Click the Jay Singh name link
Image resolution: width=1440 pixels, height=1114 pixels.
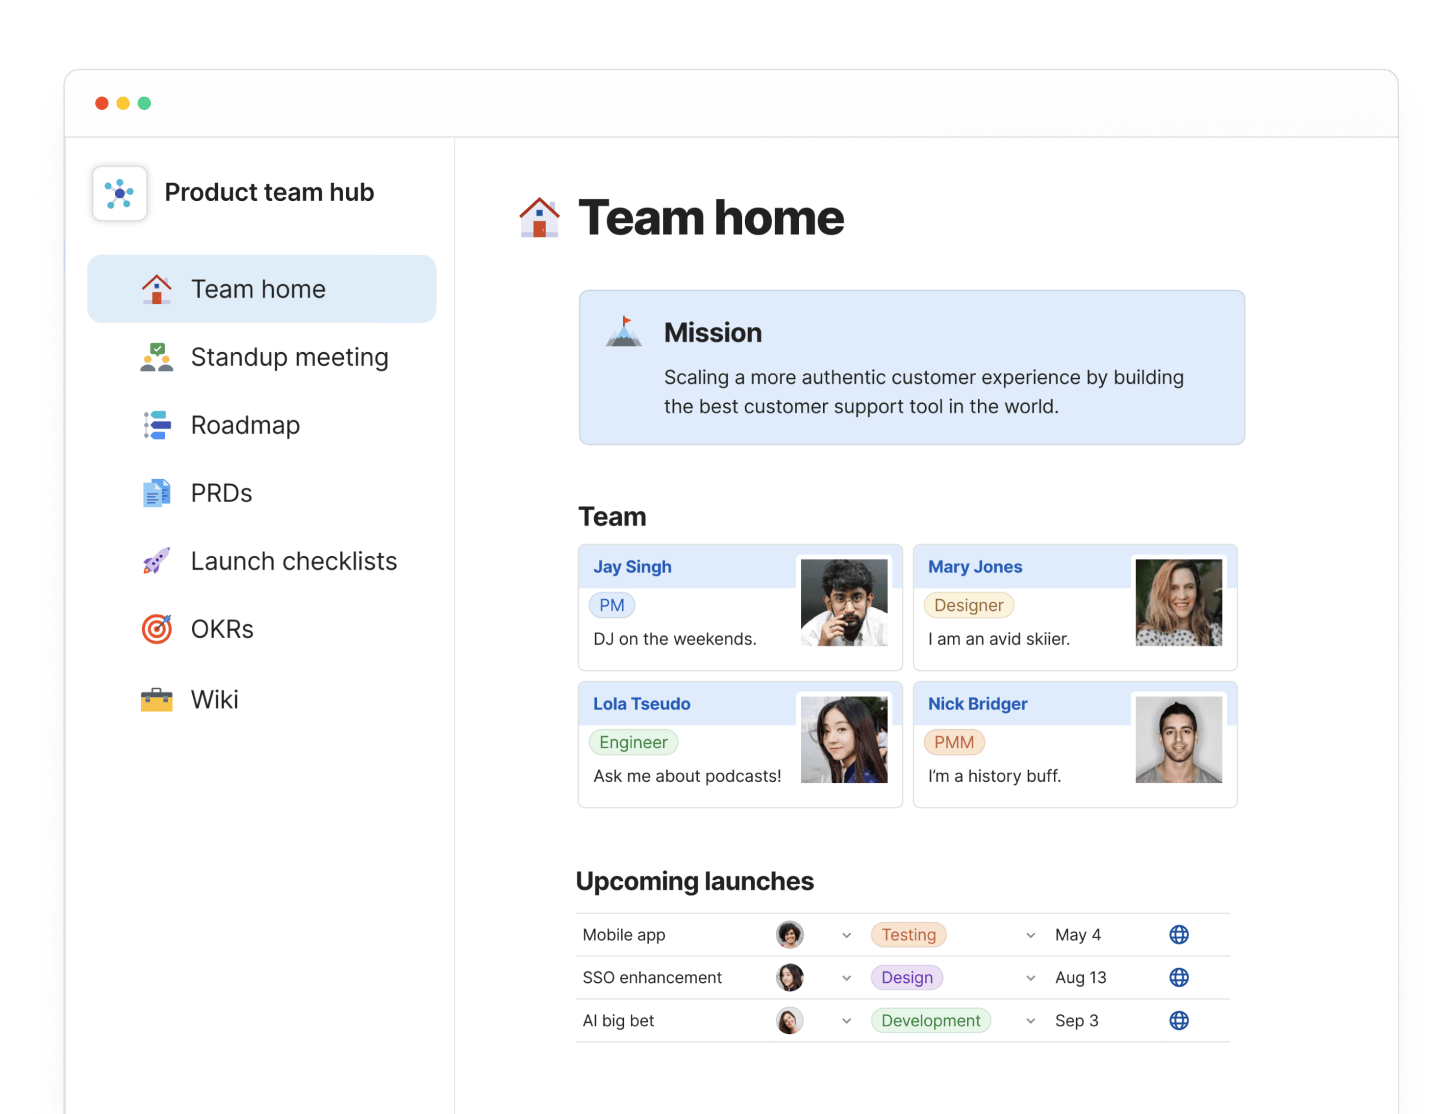pyautogui.click(x=632, y=566)
